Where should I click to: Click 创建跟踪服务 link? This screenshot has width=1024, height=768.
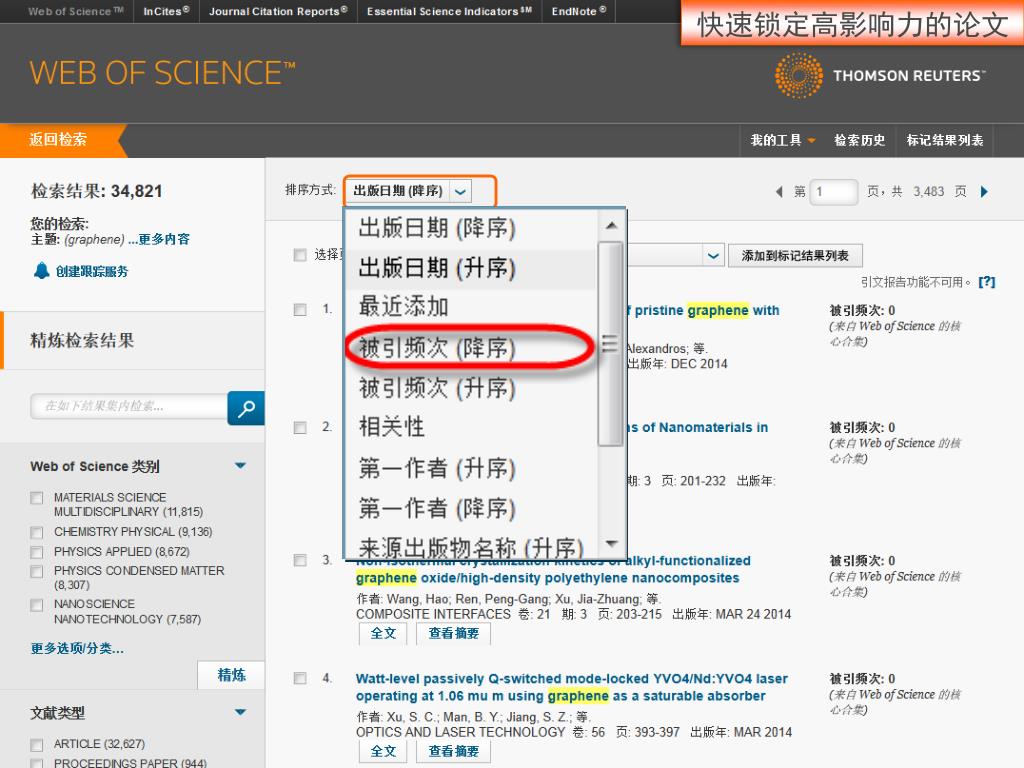92,271
